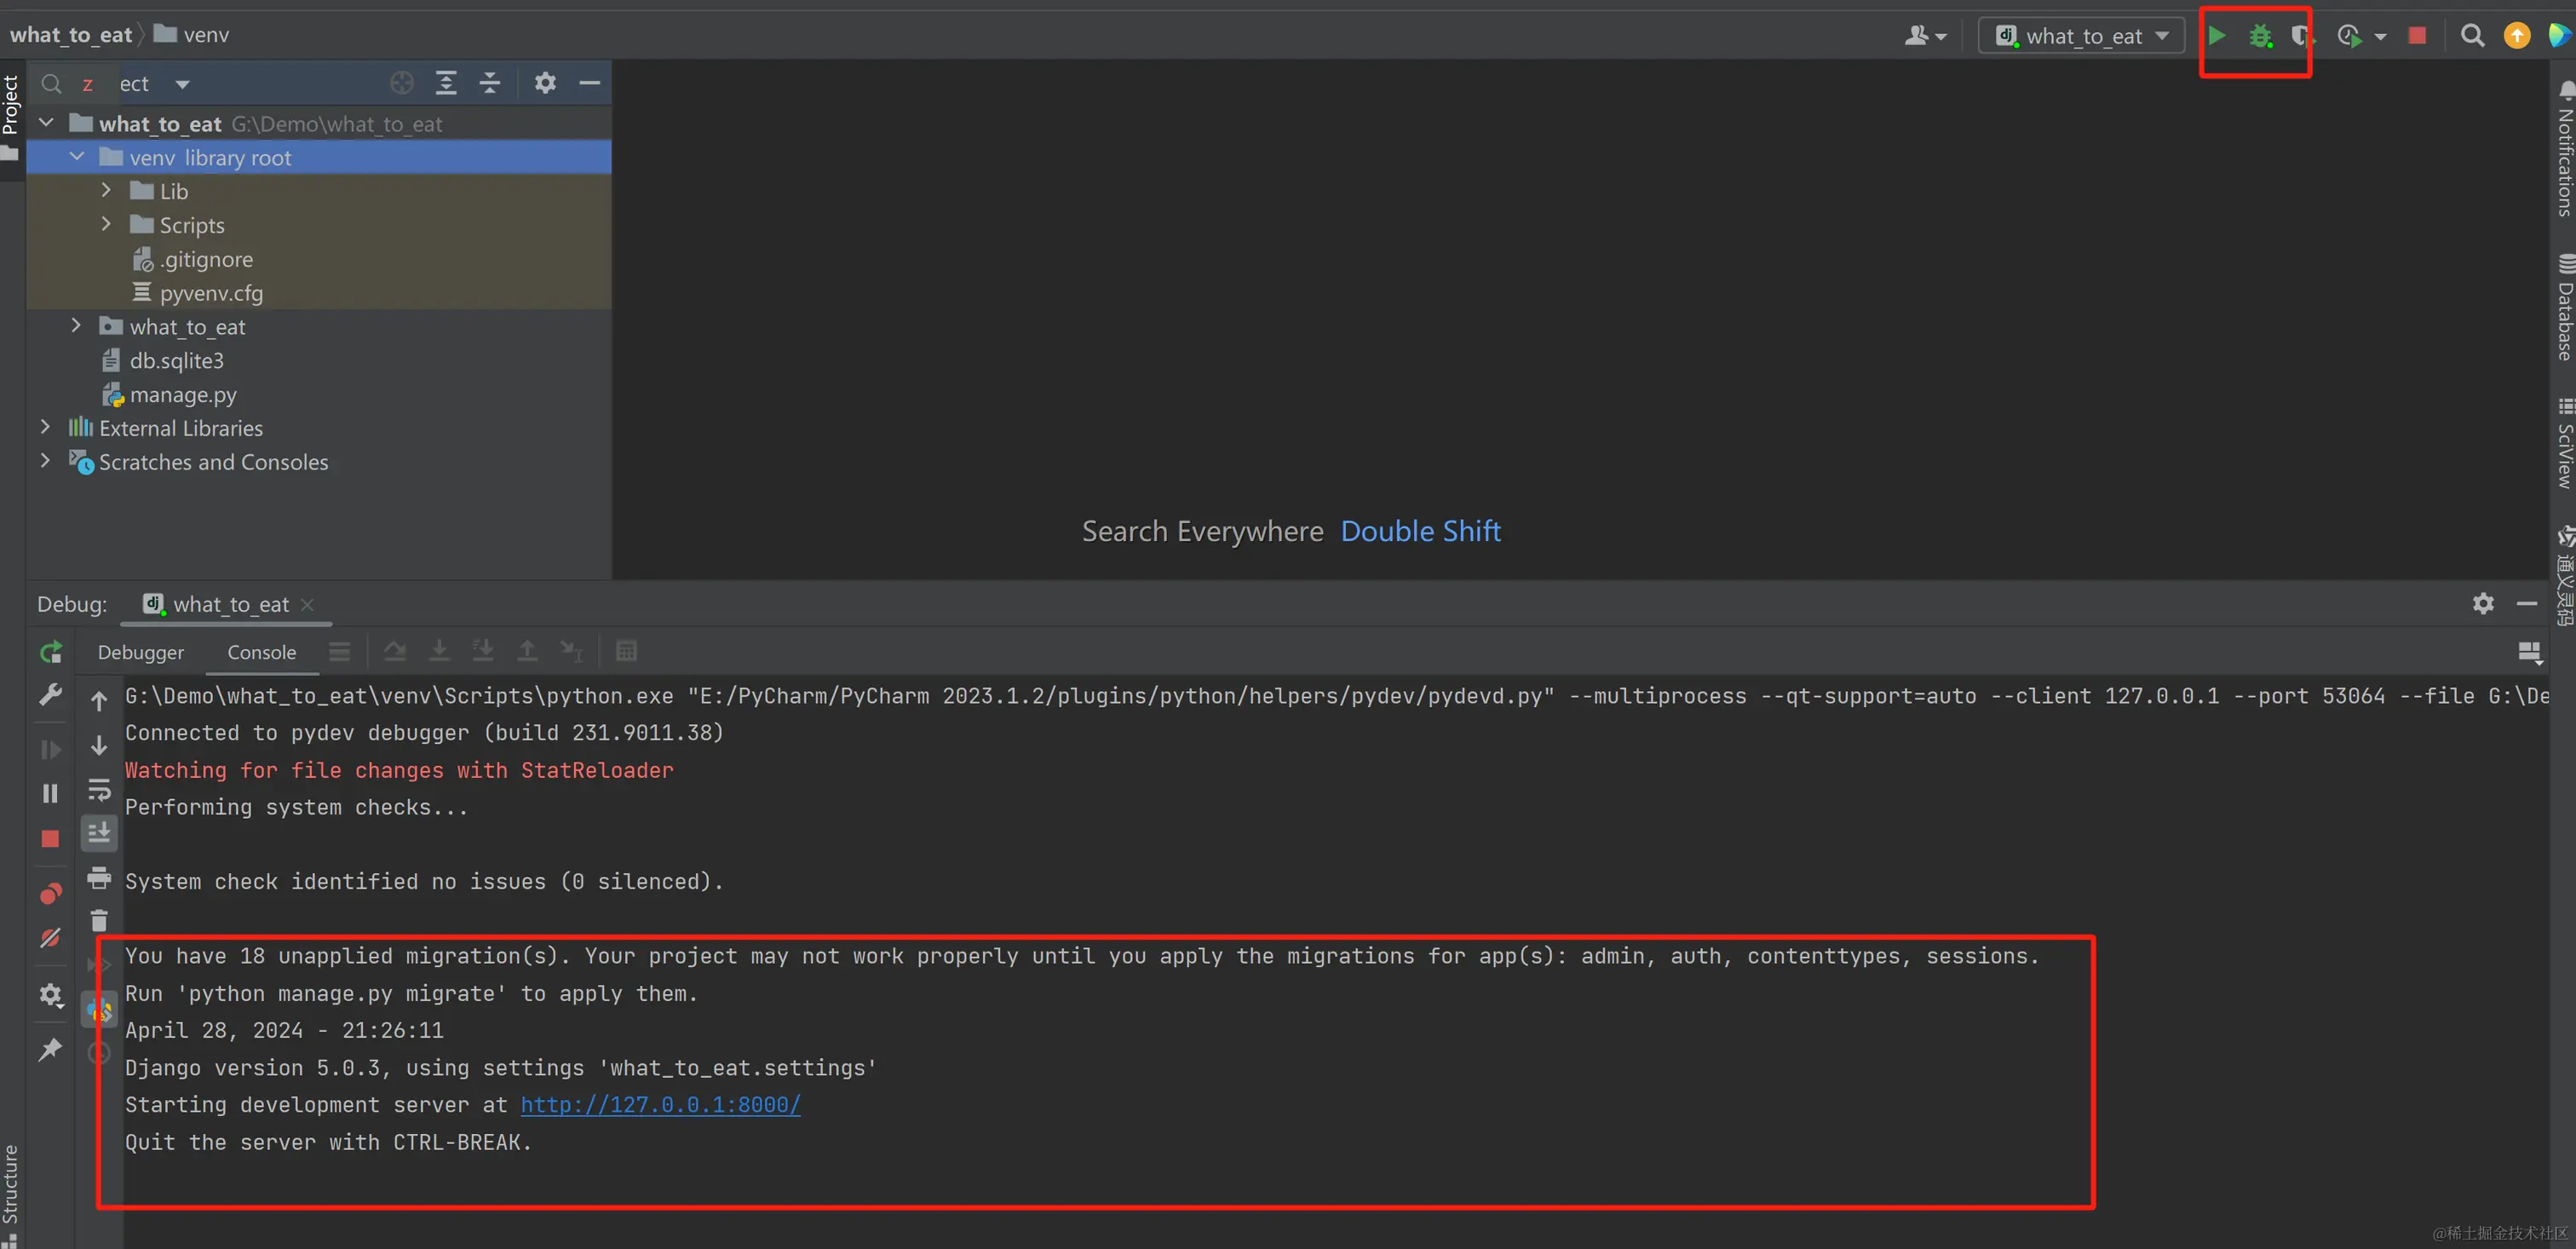Print console output with printer icon
The height and width of the screenshot is (1249, 2576).
pos(99,878)
